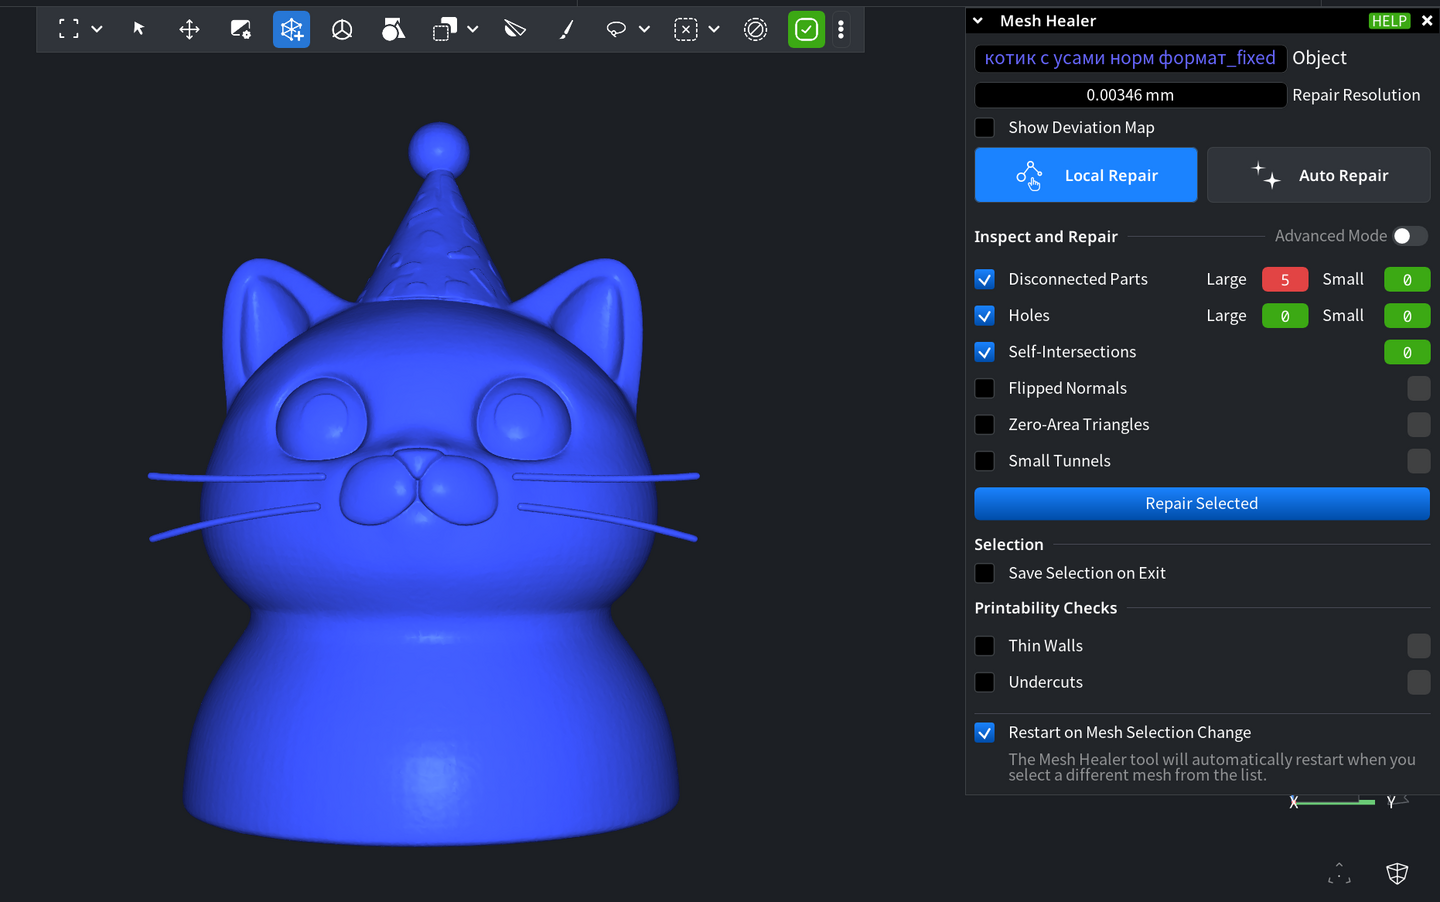The image size is (1440, 902).
Task: Collapse the Mesh Healer panel chevron
Action: tap(978, 21)
